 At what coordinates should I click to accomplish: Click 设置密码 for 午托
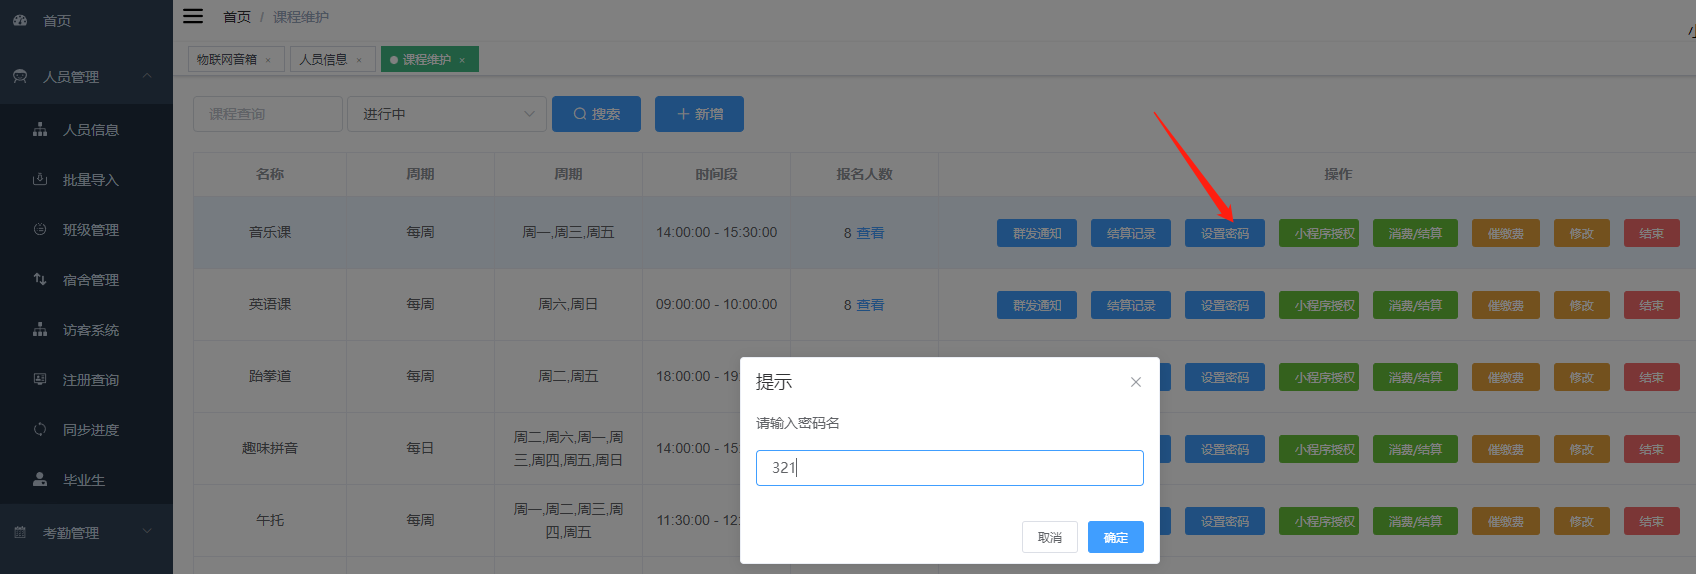[x=1225, y=521]
